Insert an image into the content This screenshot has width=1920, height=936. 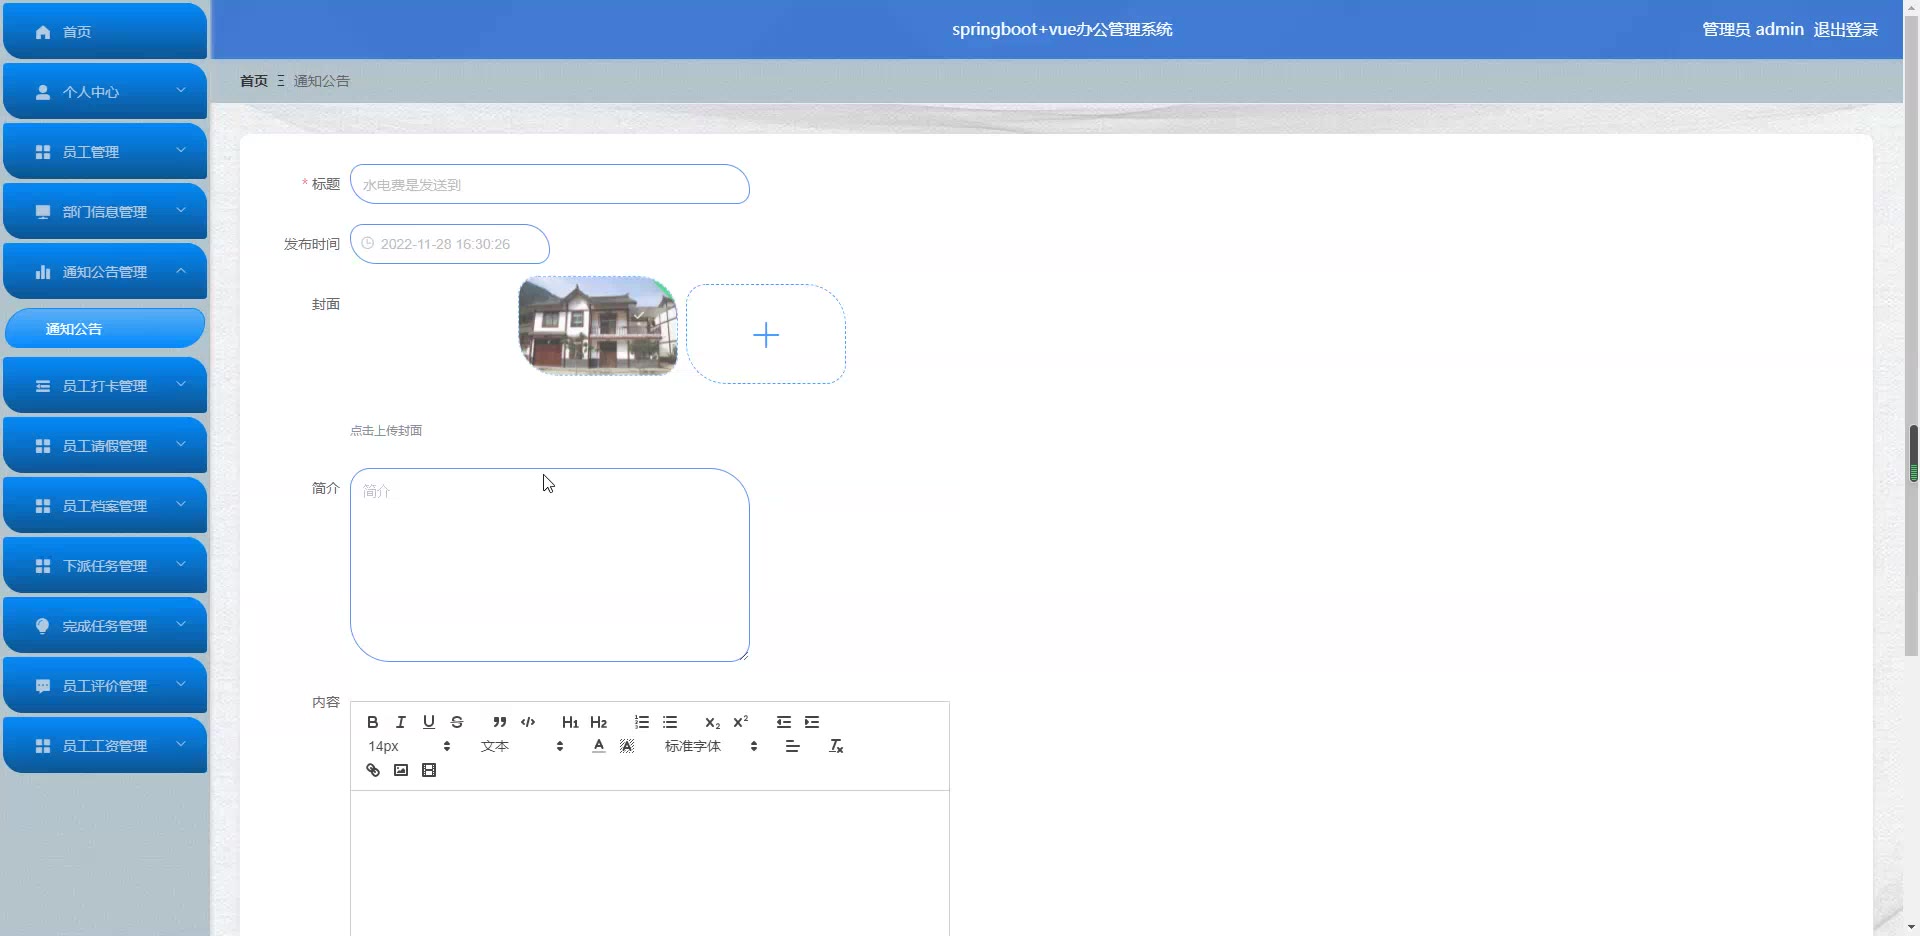400,770
